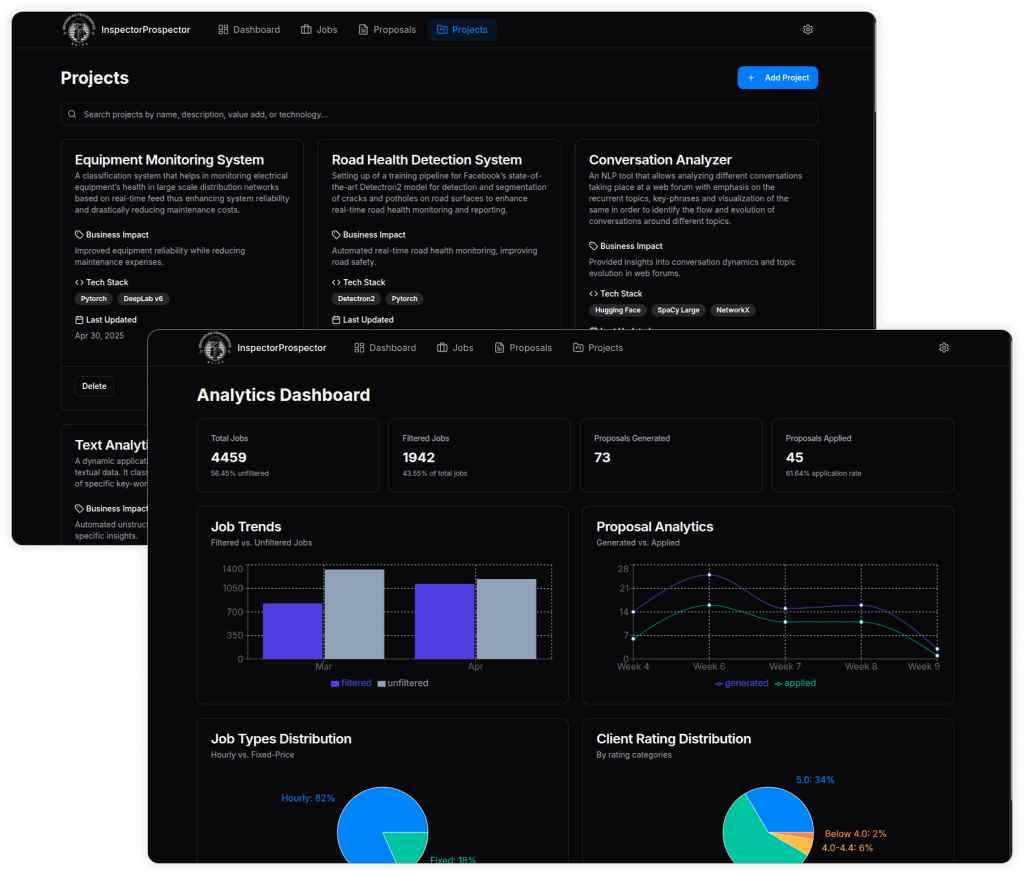Click the filtered legend entry in Job Trends
The width and height of the screenshot is (1024, 875).
click(351, 683)
